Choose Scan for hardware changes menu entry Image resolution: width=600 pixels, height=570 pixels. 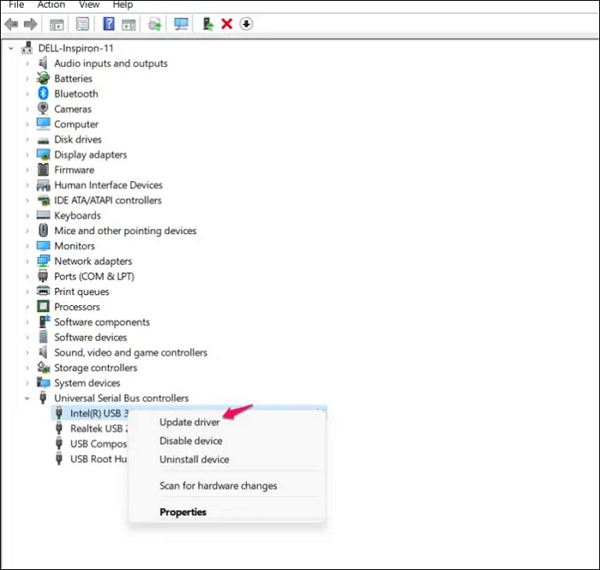tap(218, 485)
